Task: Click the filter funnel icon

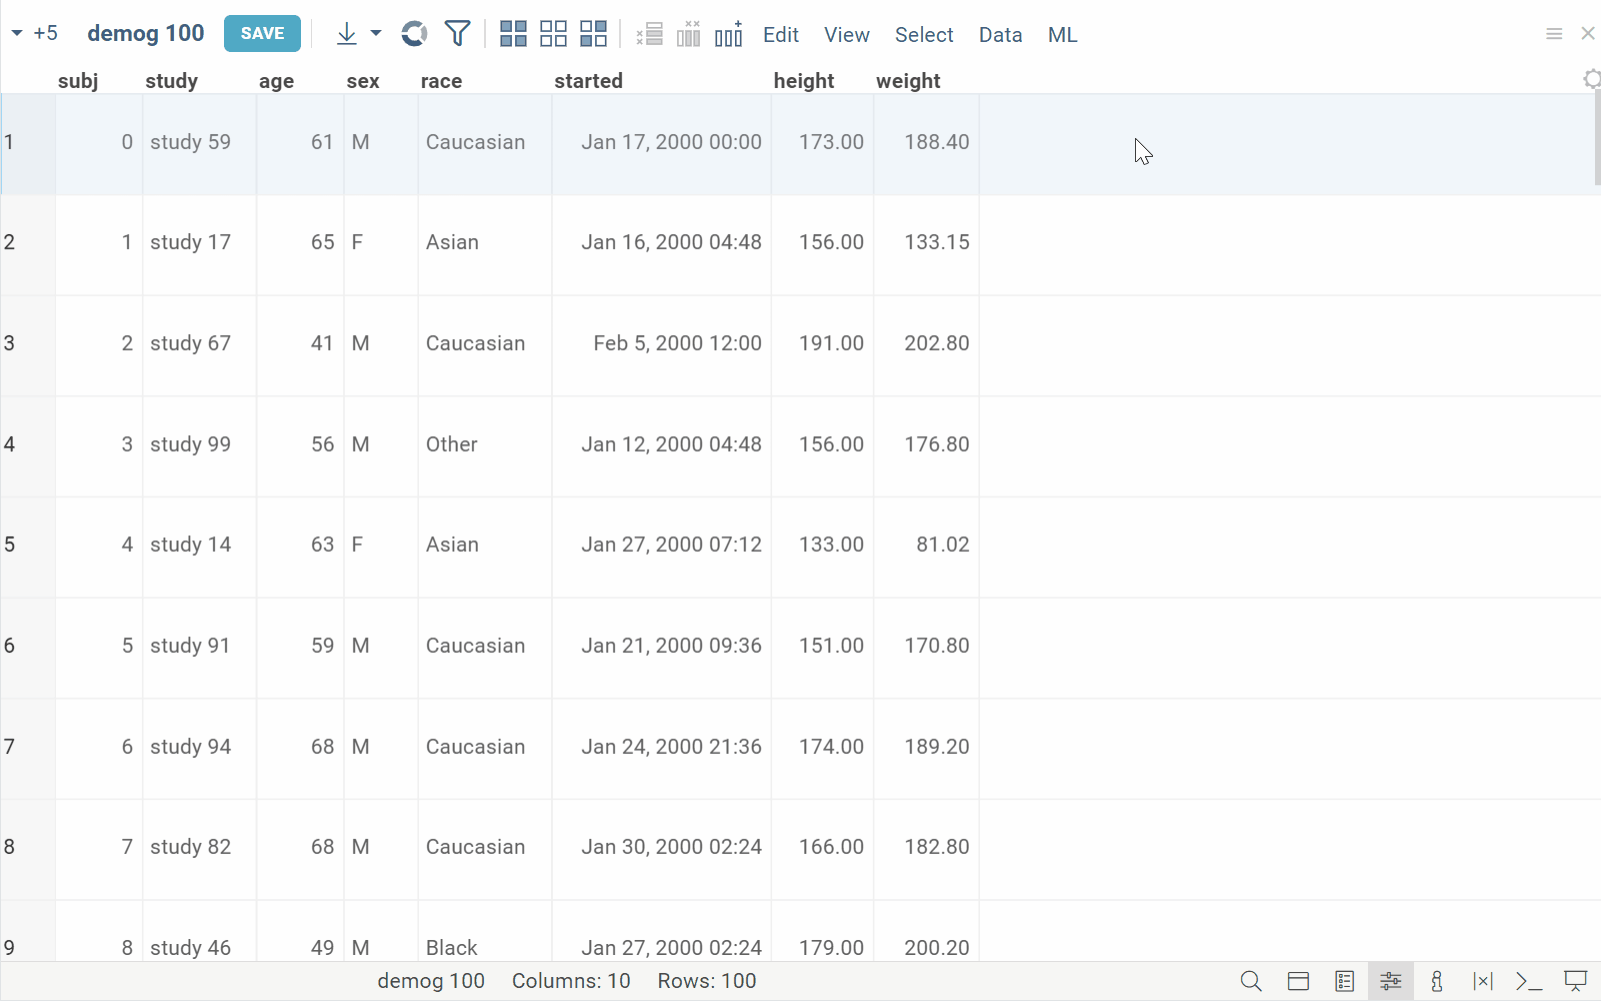Action: point(457,34)
